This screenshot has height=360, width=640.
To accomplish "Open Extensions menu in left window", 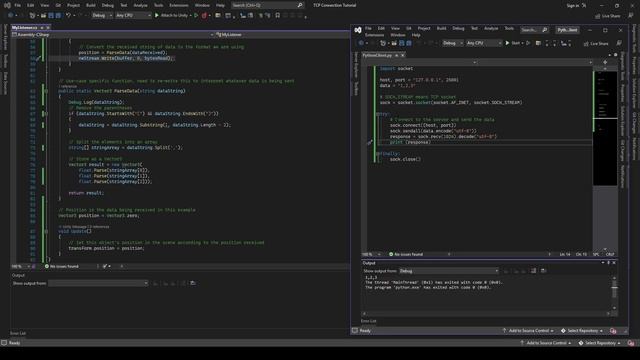I will 179,5.
